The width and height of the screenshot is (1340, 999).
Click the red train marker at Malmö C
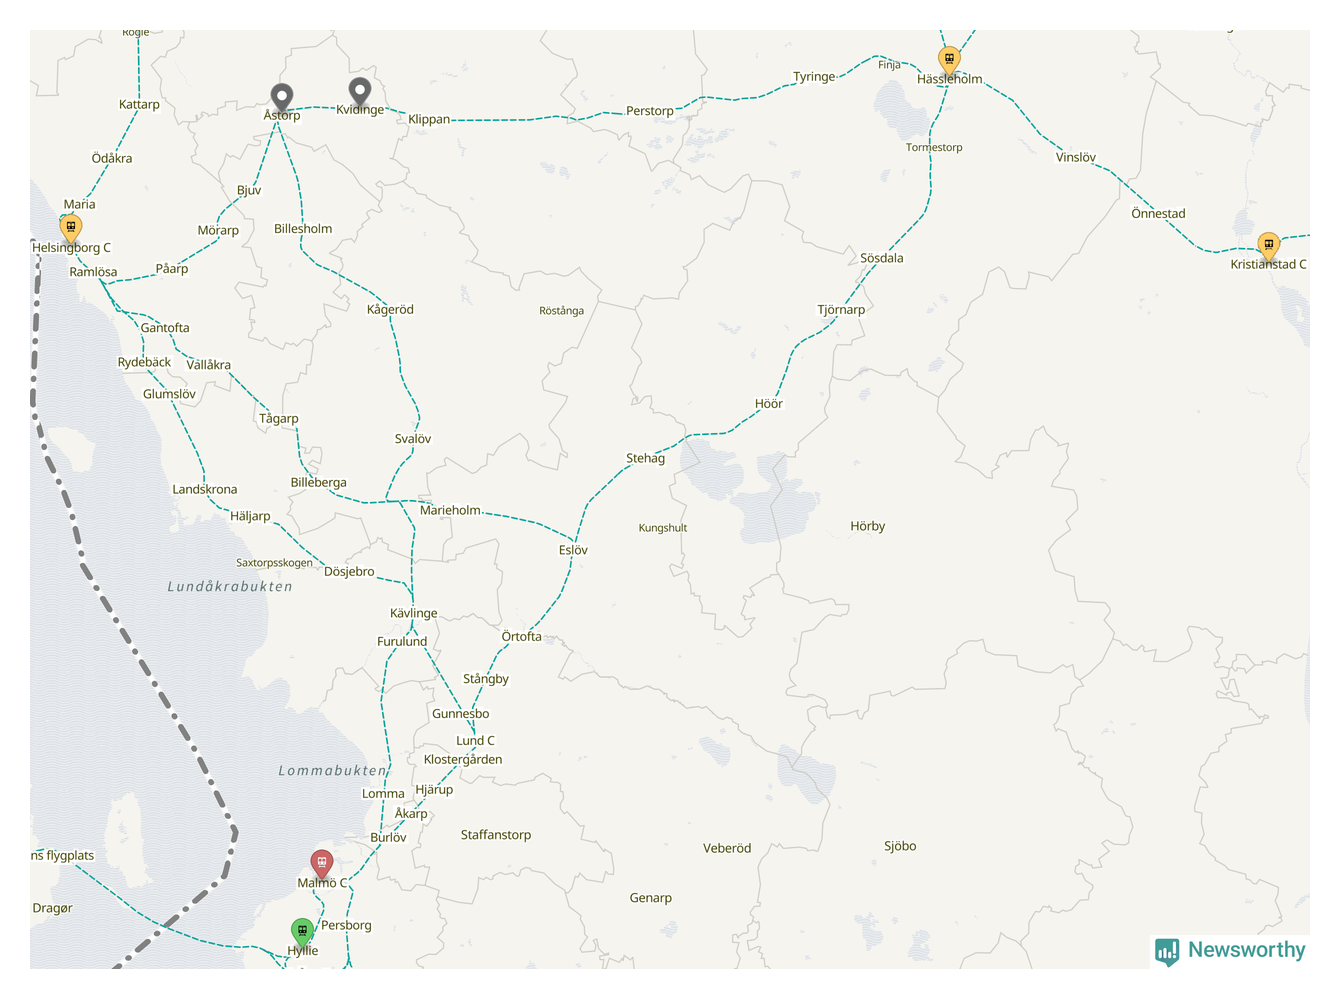click(321, 864)
